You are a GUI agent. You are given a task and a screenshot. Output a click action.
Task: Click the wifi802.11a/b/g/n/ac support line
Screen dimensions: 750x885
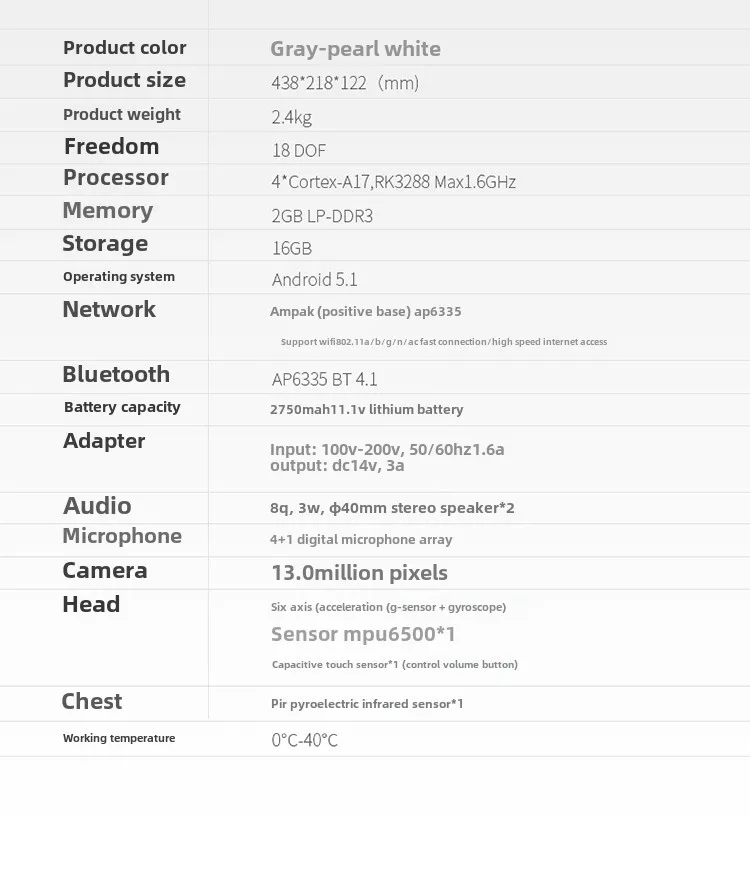tap(443, 342)
